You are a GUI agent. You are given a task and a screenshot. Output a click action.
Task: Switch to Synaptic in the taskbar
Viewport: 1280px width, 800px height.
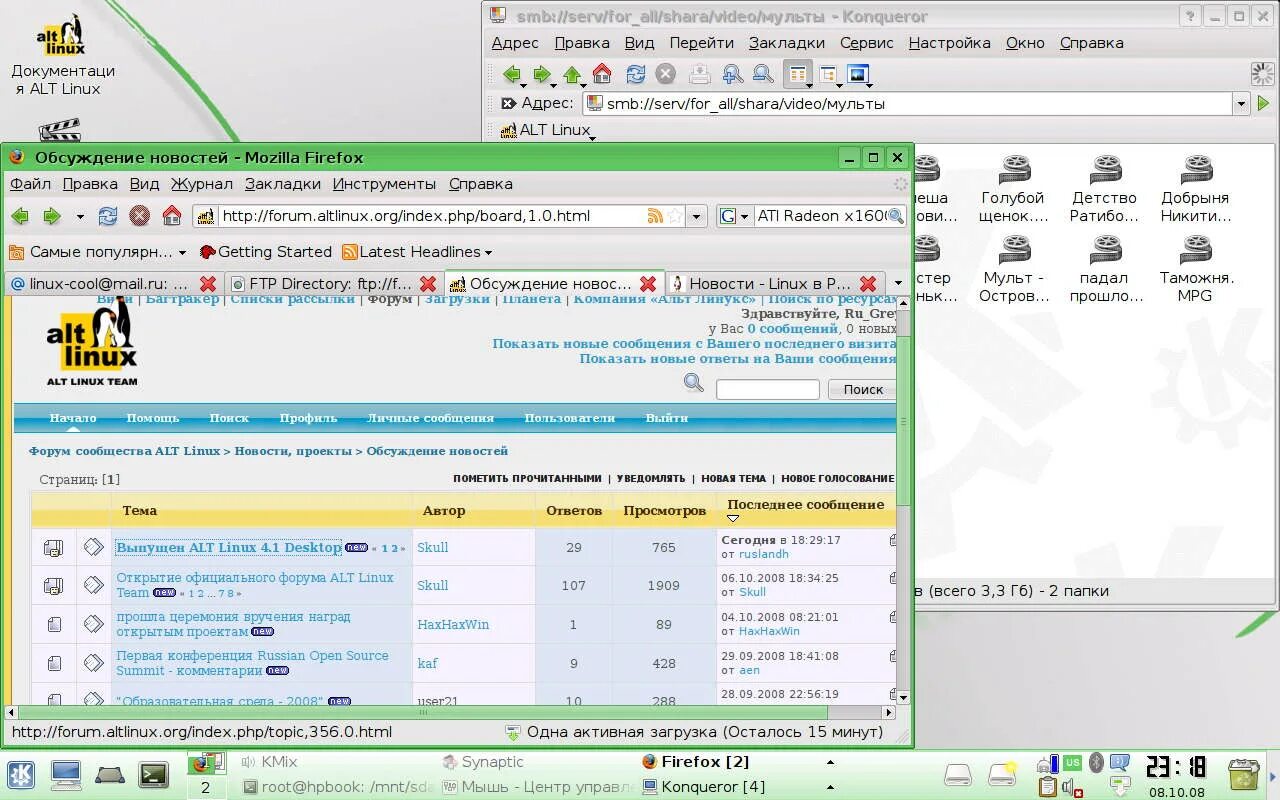pos(482,762)
